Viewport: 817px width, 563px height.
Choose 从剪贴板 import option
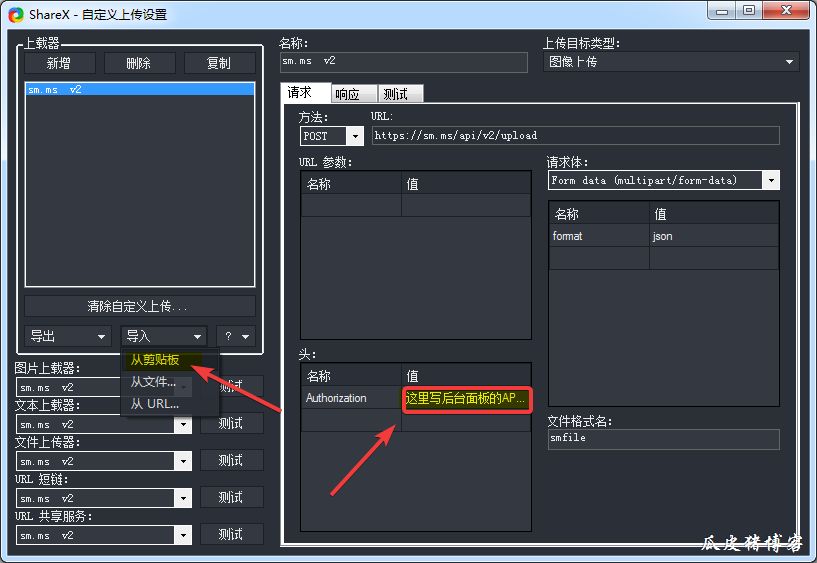155,359
